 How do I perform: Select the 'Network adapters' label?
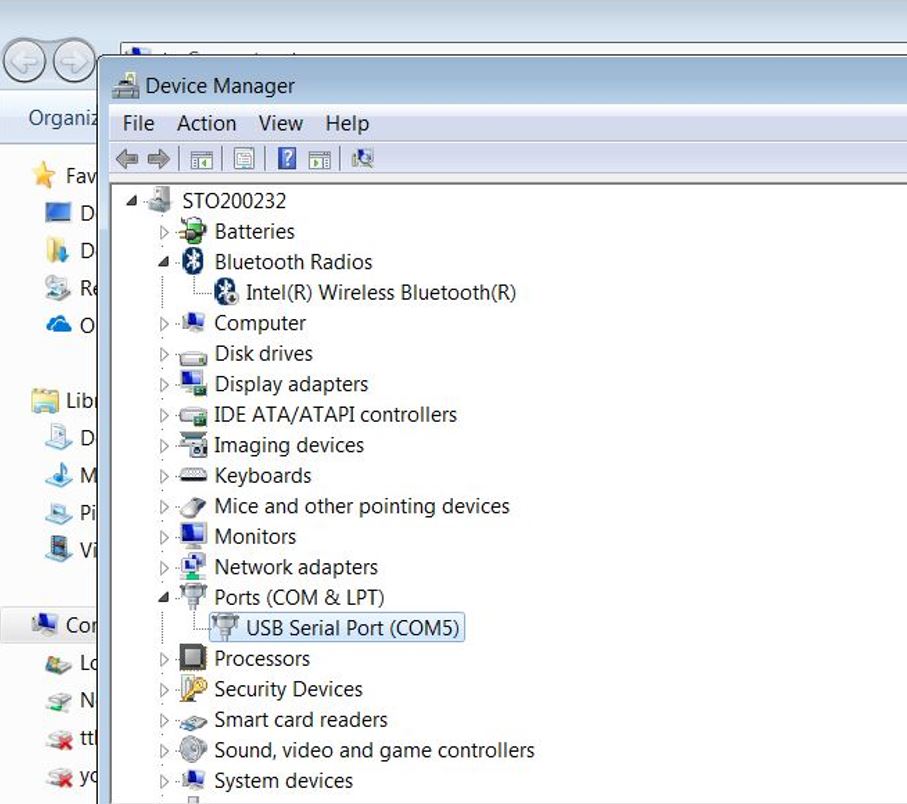tap(296, 567)
